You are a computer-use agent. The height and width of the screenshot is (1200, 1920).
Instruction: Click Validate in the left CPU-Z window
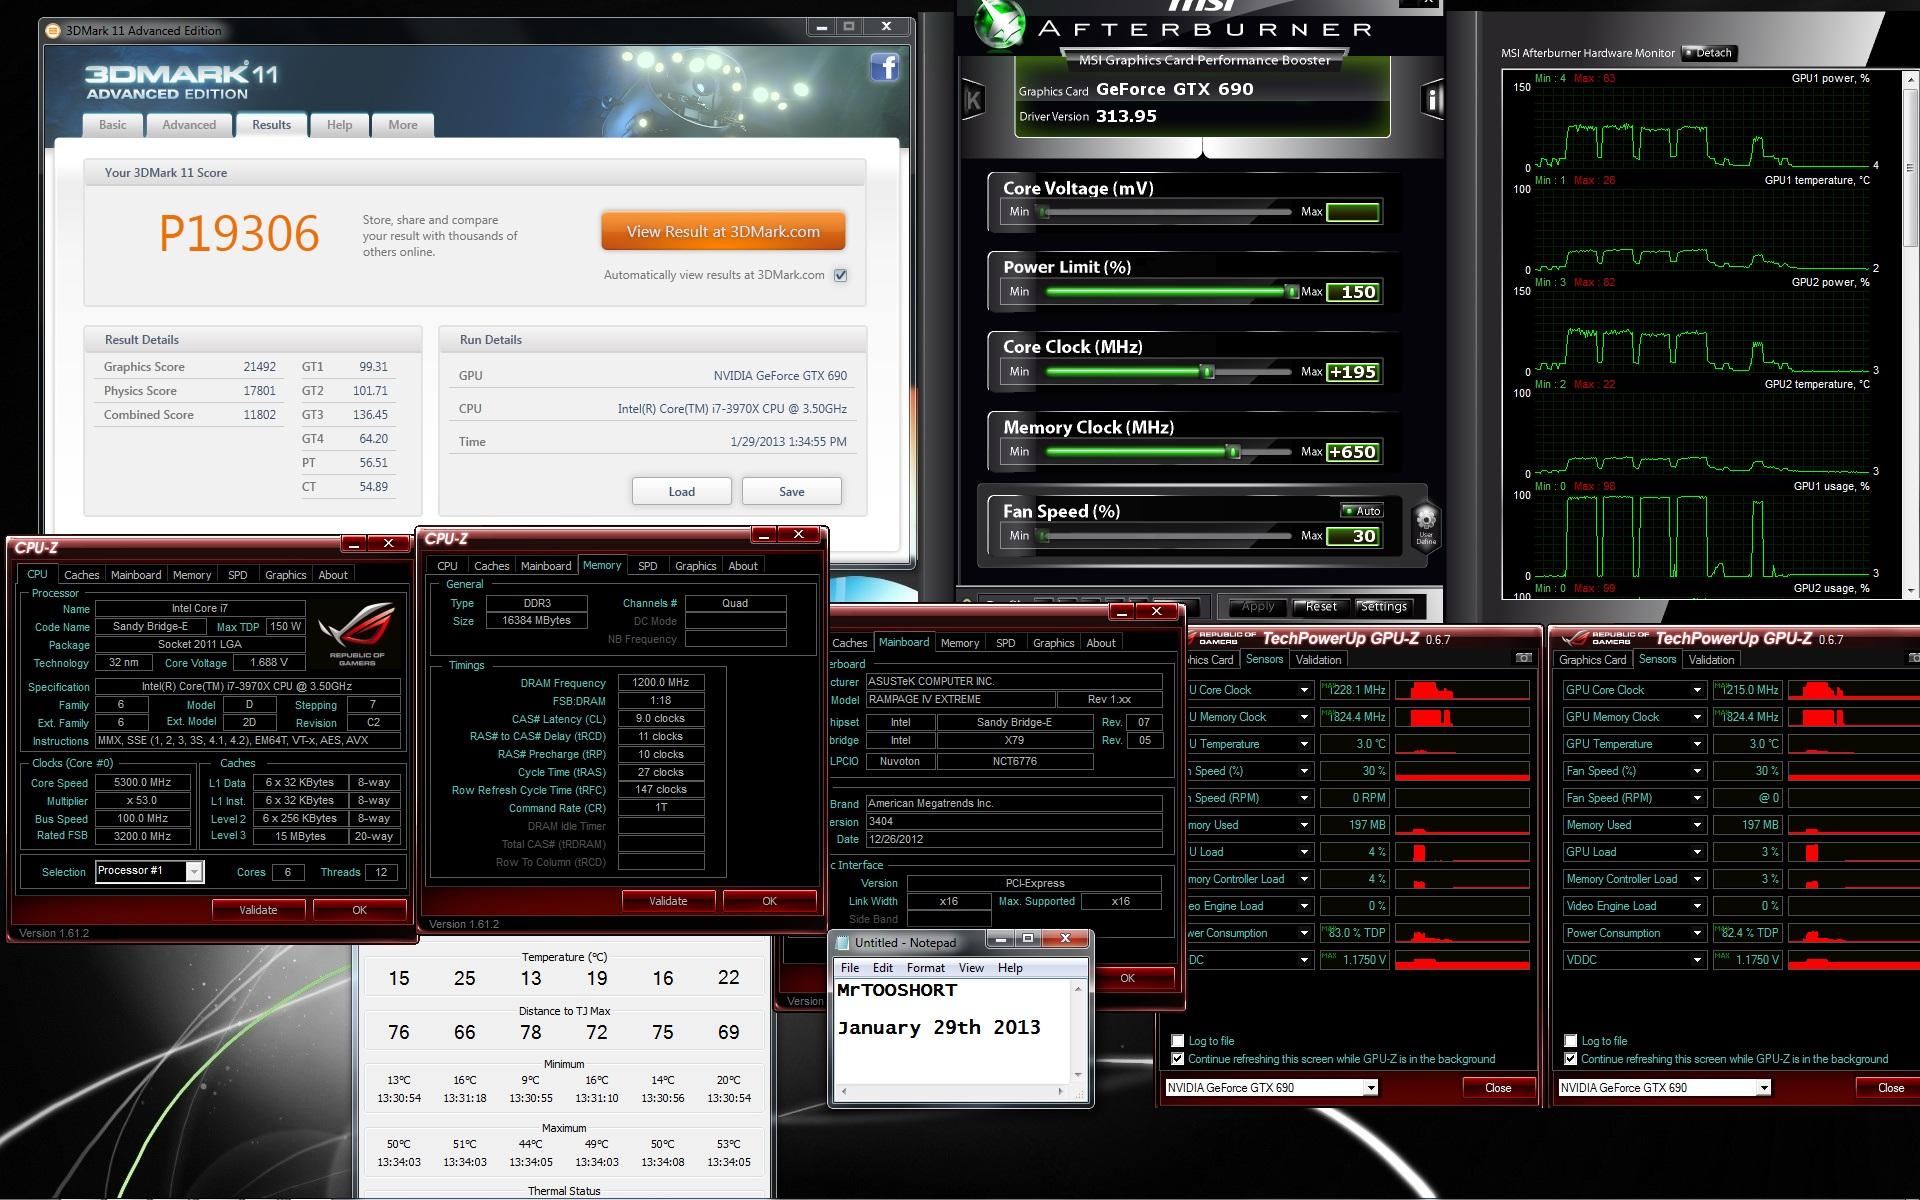258,910
